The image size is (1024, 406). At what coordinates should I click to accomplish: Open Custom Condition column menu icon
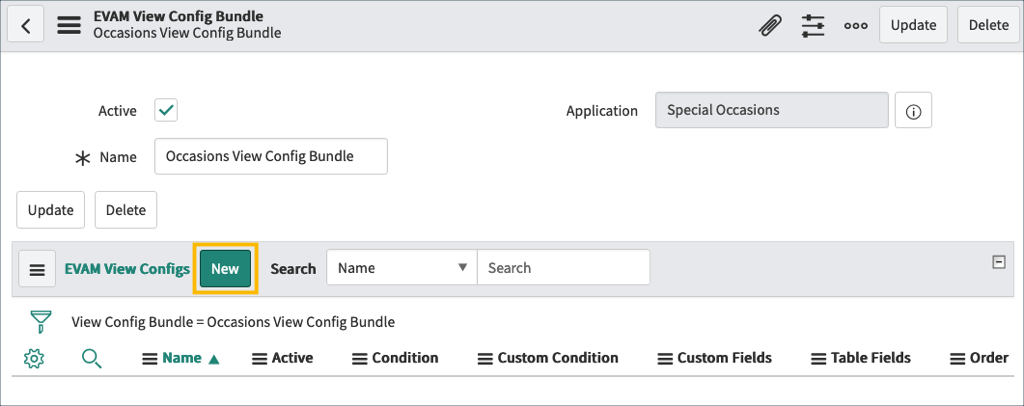point(485,358)
